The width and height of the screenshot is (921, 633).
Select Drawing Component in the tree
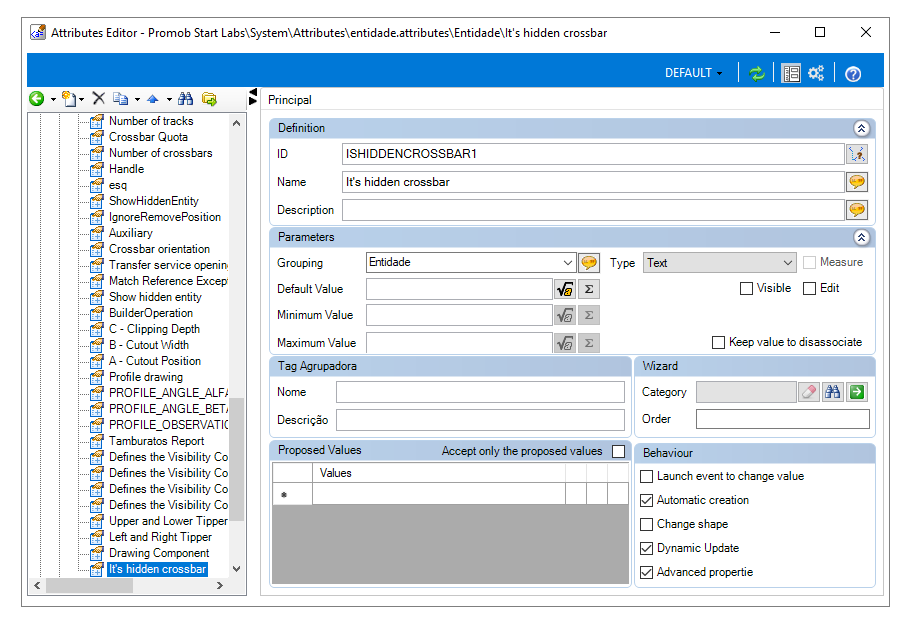click(159, 553)
